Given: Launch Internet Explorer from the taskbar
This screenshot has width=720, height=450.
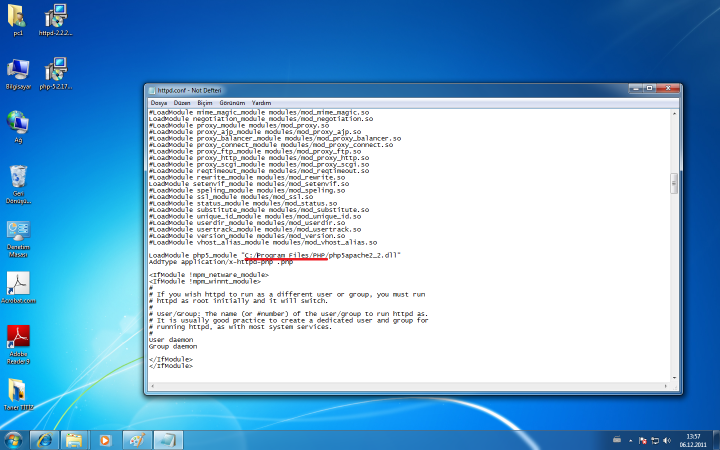Looking at the screenshot, I should click(x=45, y=439).
